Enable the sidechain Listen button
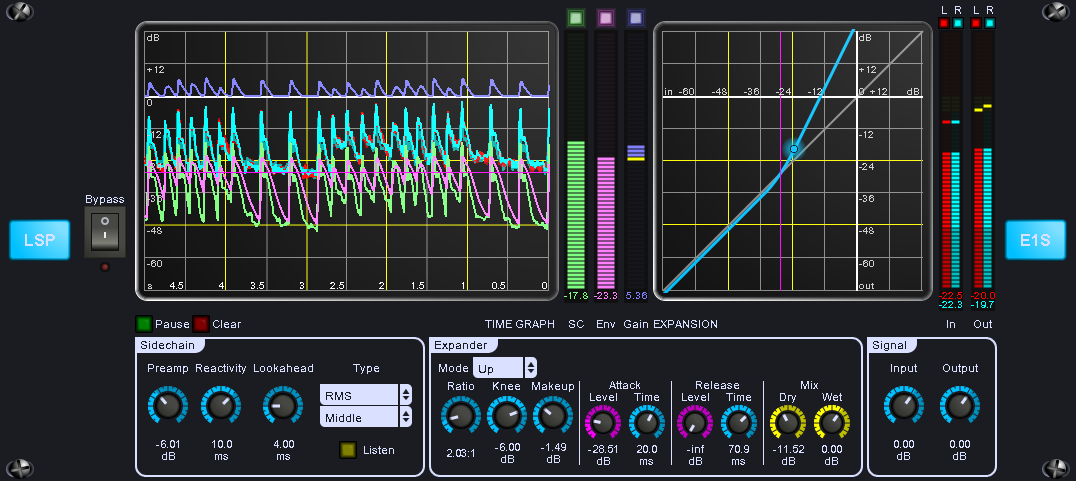This screenshot has height=481, width=1076. (x=349, y=450)
